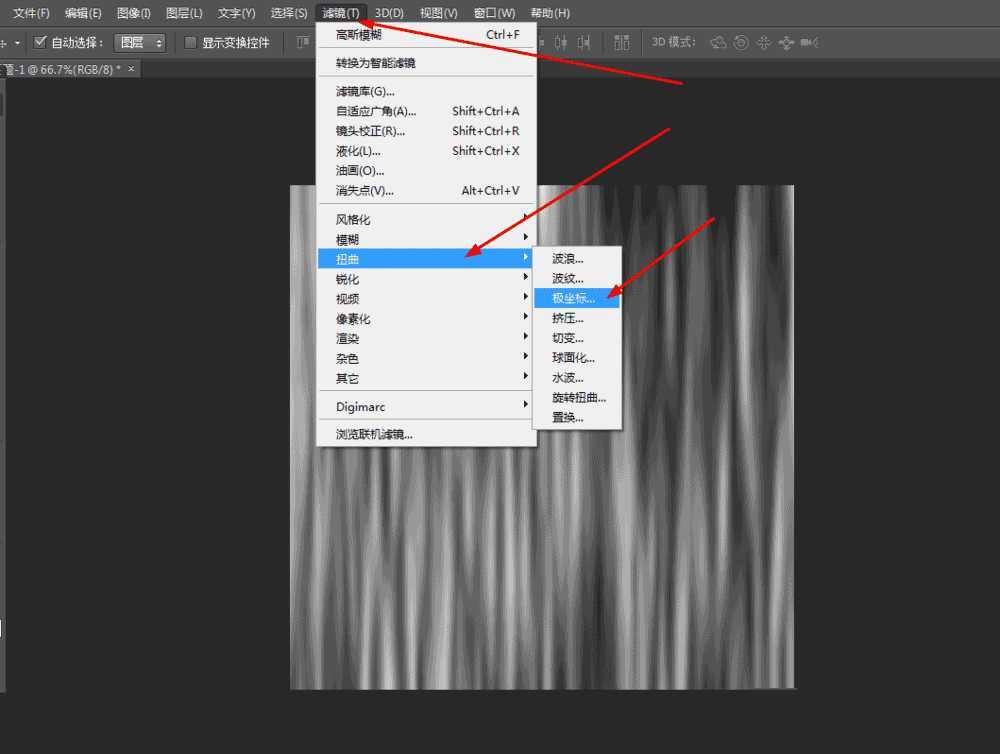Select the 3D roll mode icon
The height and width of the screenshot is (754, 1000).
point(740,42)
